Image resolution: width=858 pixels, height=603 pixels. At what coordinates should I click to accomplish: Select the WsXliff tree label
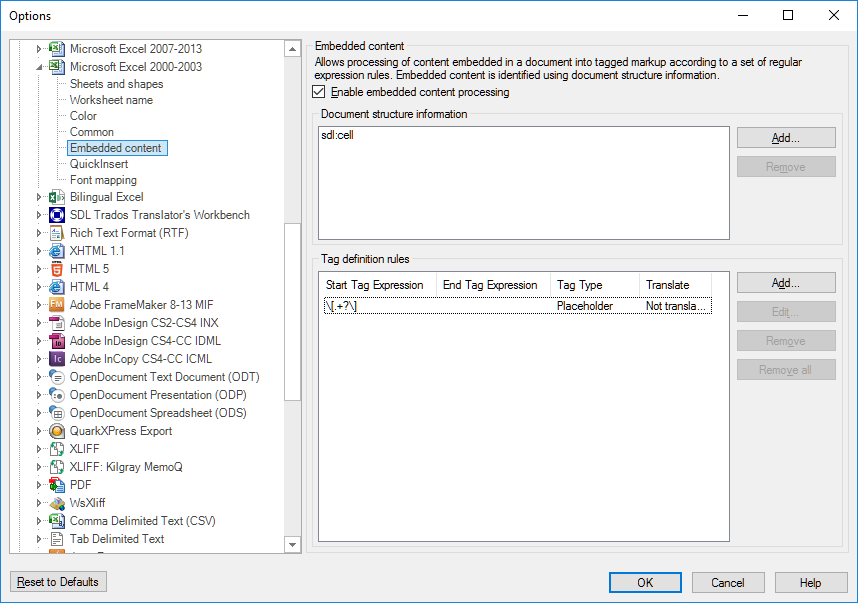[x=87, y=503]
